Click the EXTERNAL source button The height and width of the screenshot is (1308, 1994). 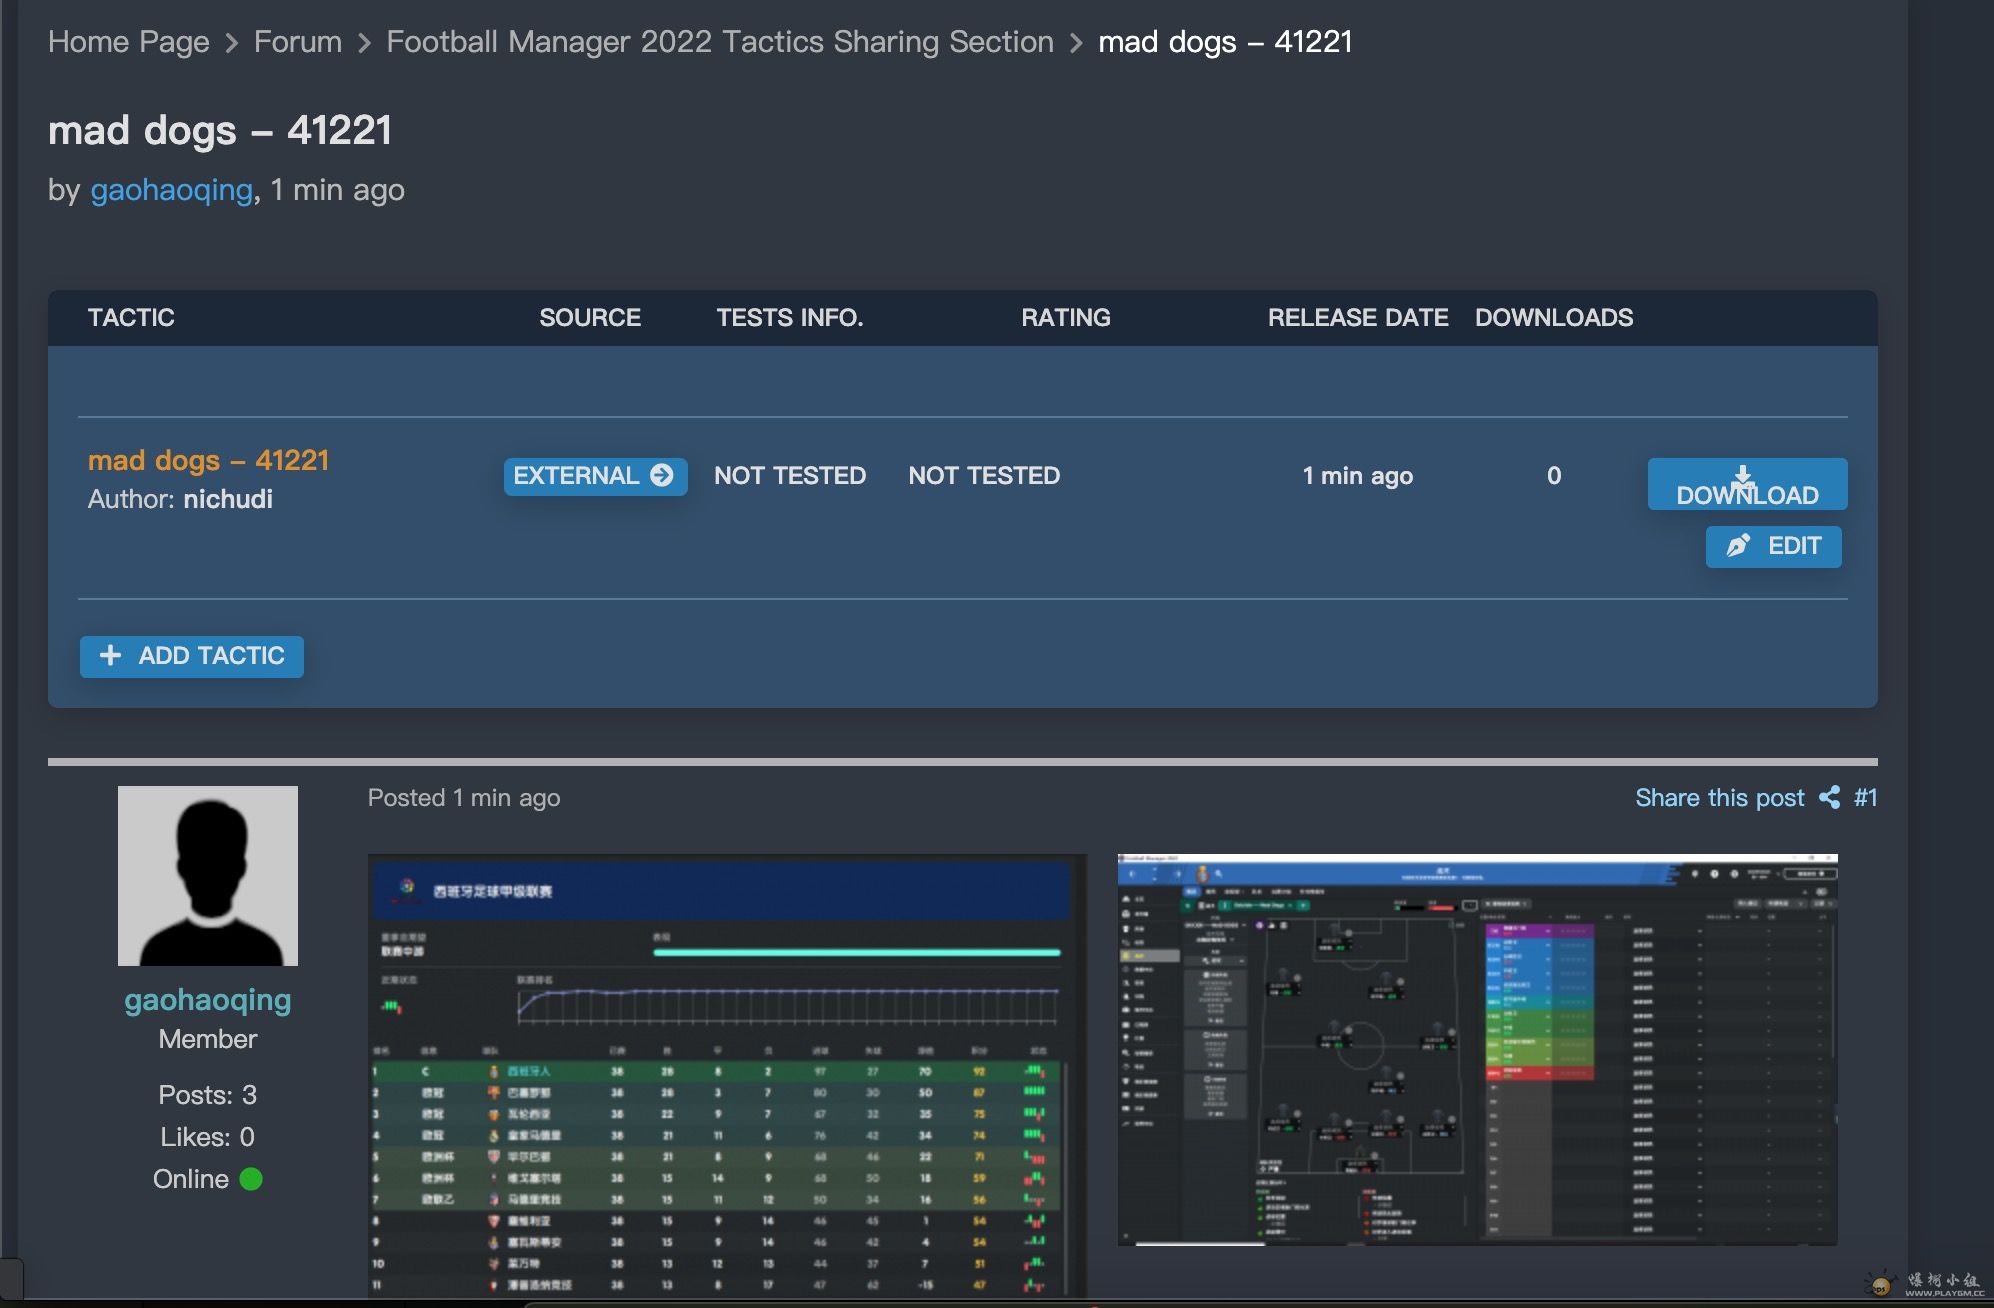point(595,476)
